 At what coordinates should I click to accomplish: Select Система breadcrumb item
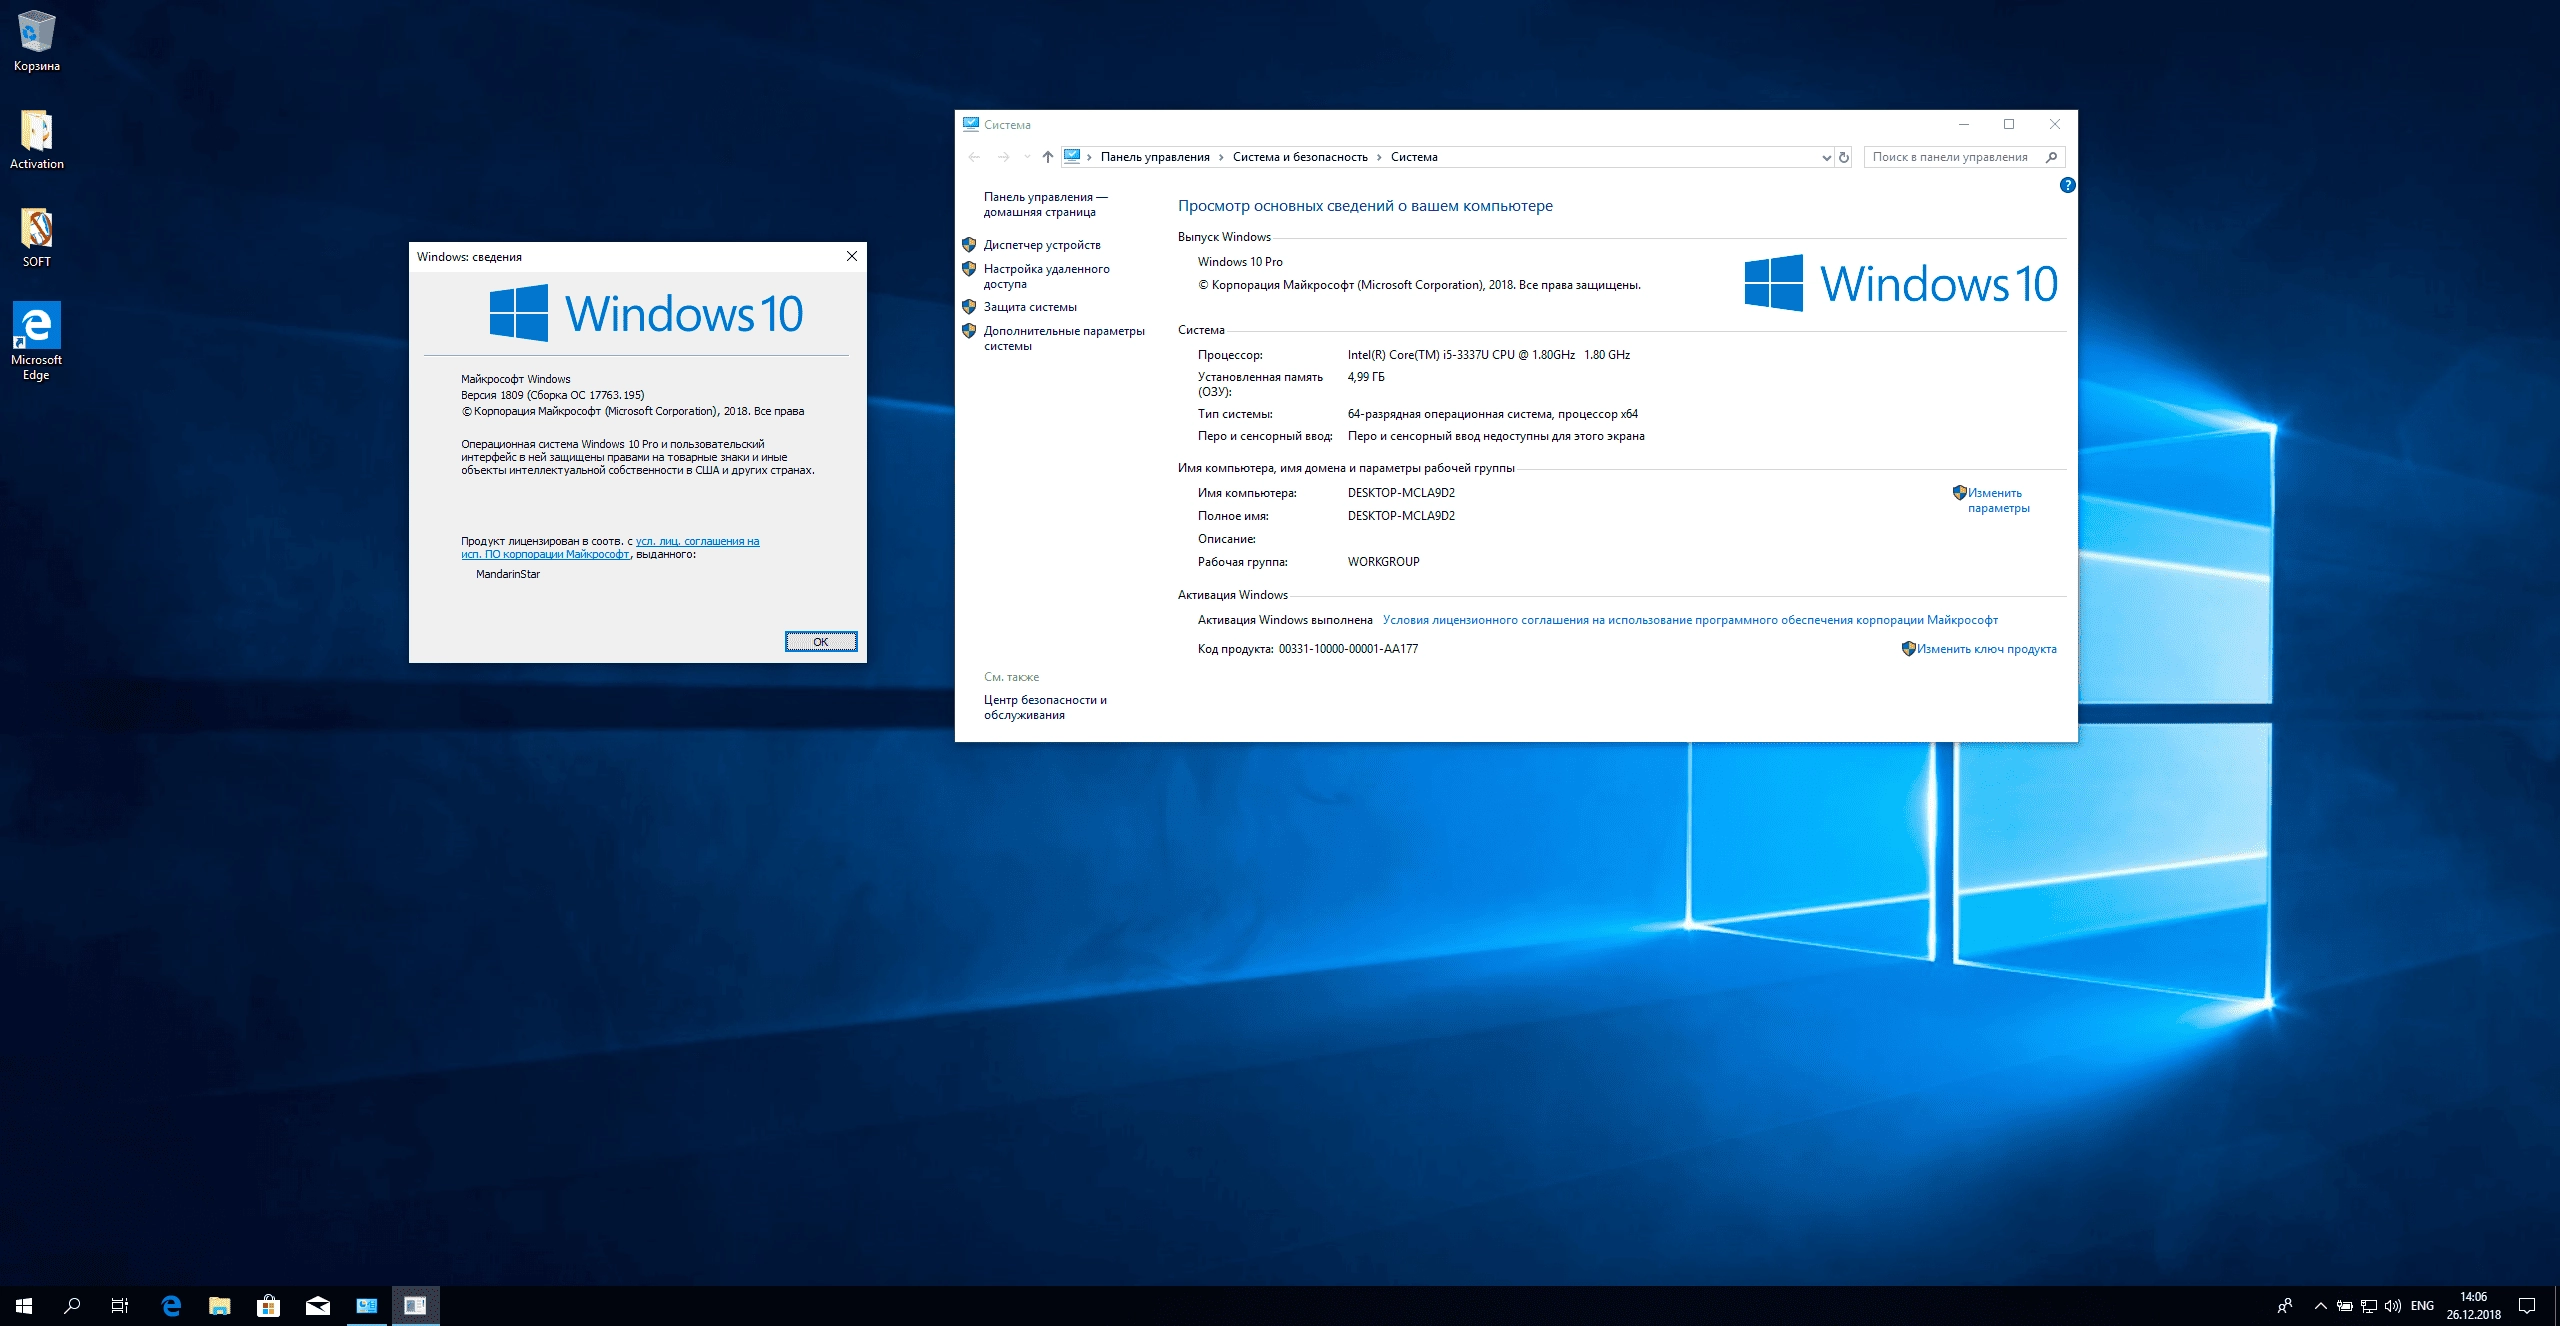(1414, 157)
